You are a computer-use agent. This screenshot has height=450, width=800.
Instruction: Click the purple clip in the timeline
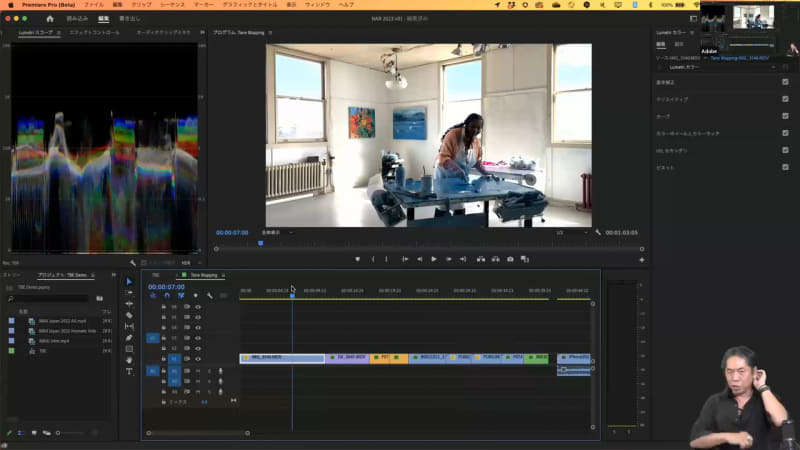pyautogui.click(x=347, y=357)
